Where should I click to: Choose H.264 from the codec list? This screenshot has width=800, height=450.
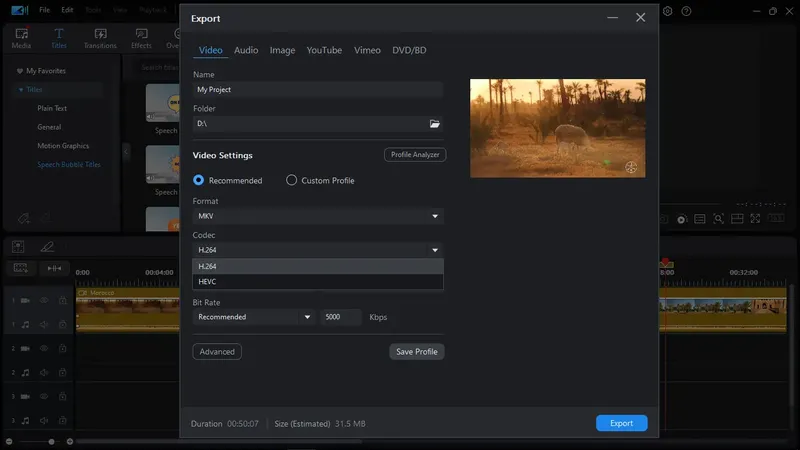pos(318,266)
